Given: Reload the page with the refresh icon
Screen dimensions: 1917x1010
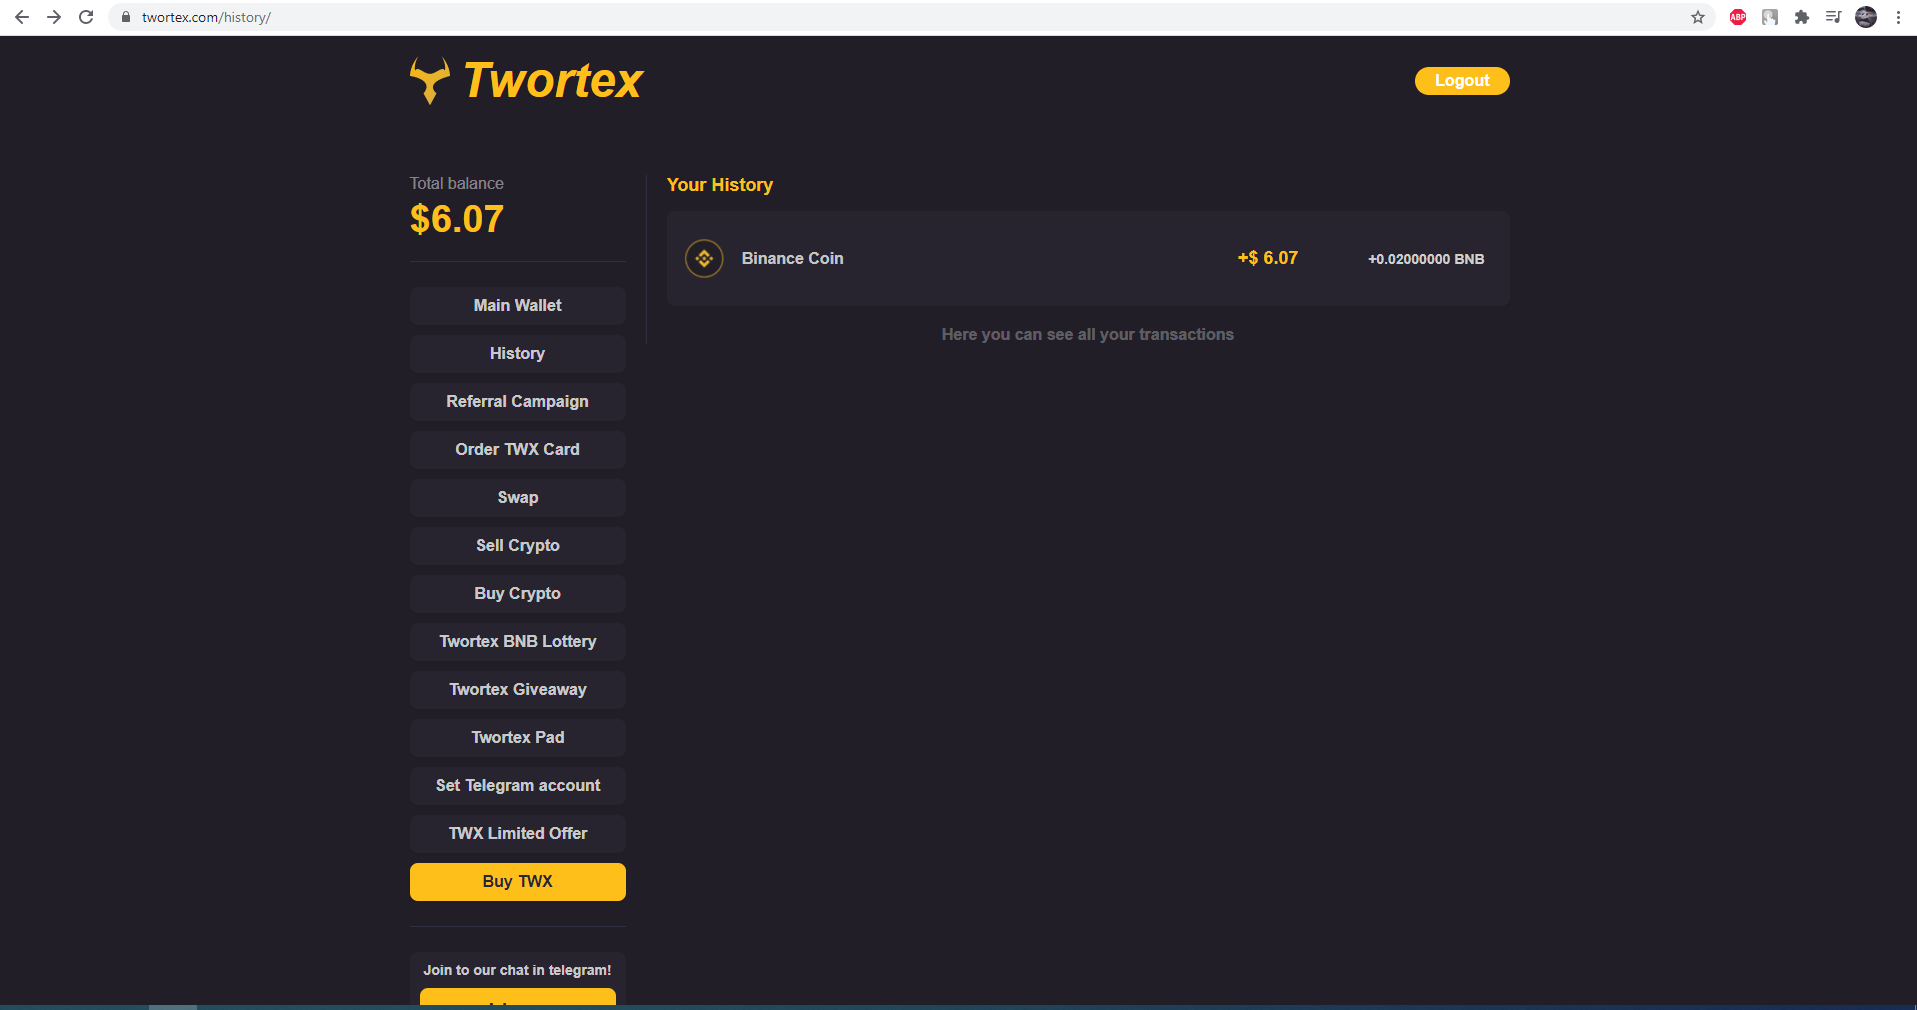Looking at the screenshot, I should [86, 17].
